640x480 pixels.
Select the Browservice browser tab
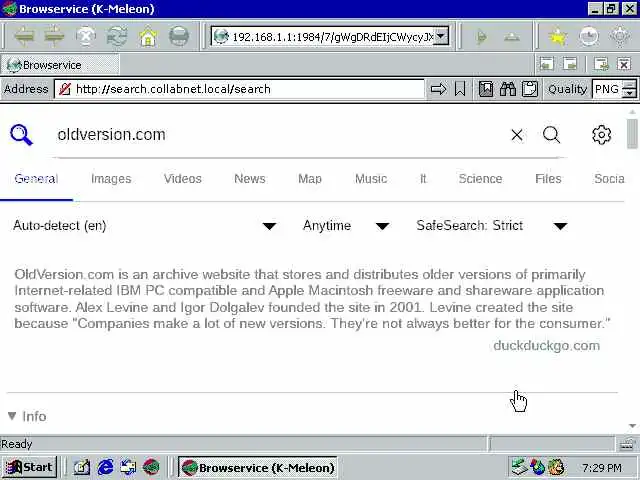click(x=60, y=65)
